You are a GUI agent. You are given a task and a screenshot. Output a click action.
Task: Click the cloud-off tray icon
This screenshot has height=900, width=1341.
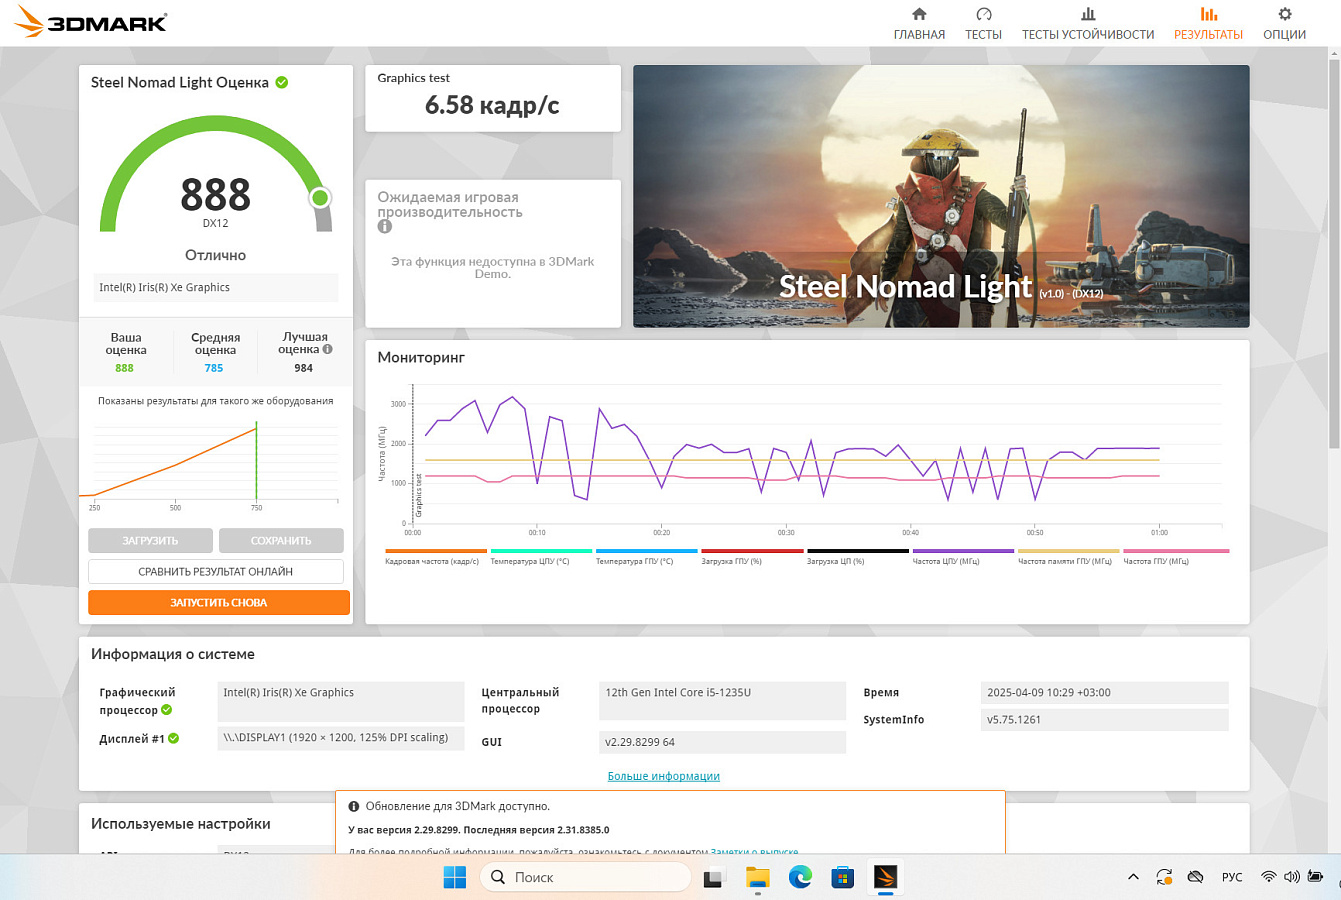(x=1195, y=877)
